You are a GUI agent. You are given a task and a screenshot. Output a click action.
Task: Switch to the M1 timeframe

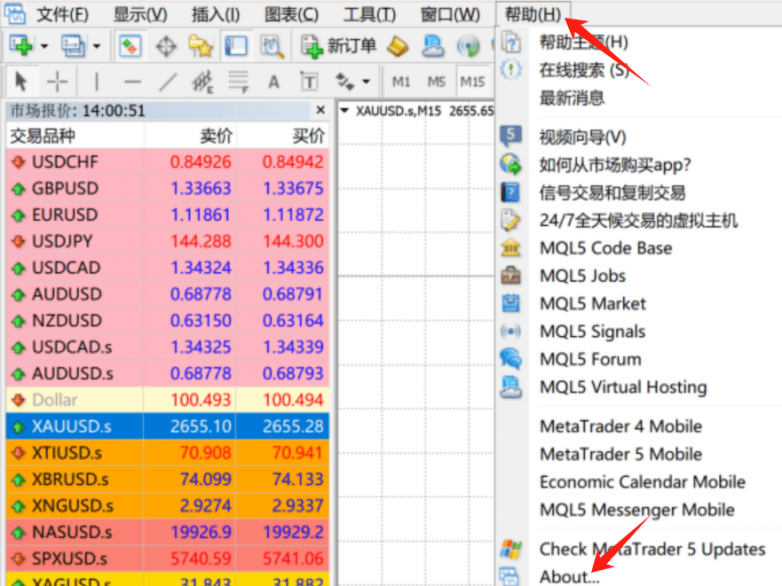coord(401,81)
